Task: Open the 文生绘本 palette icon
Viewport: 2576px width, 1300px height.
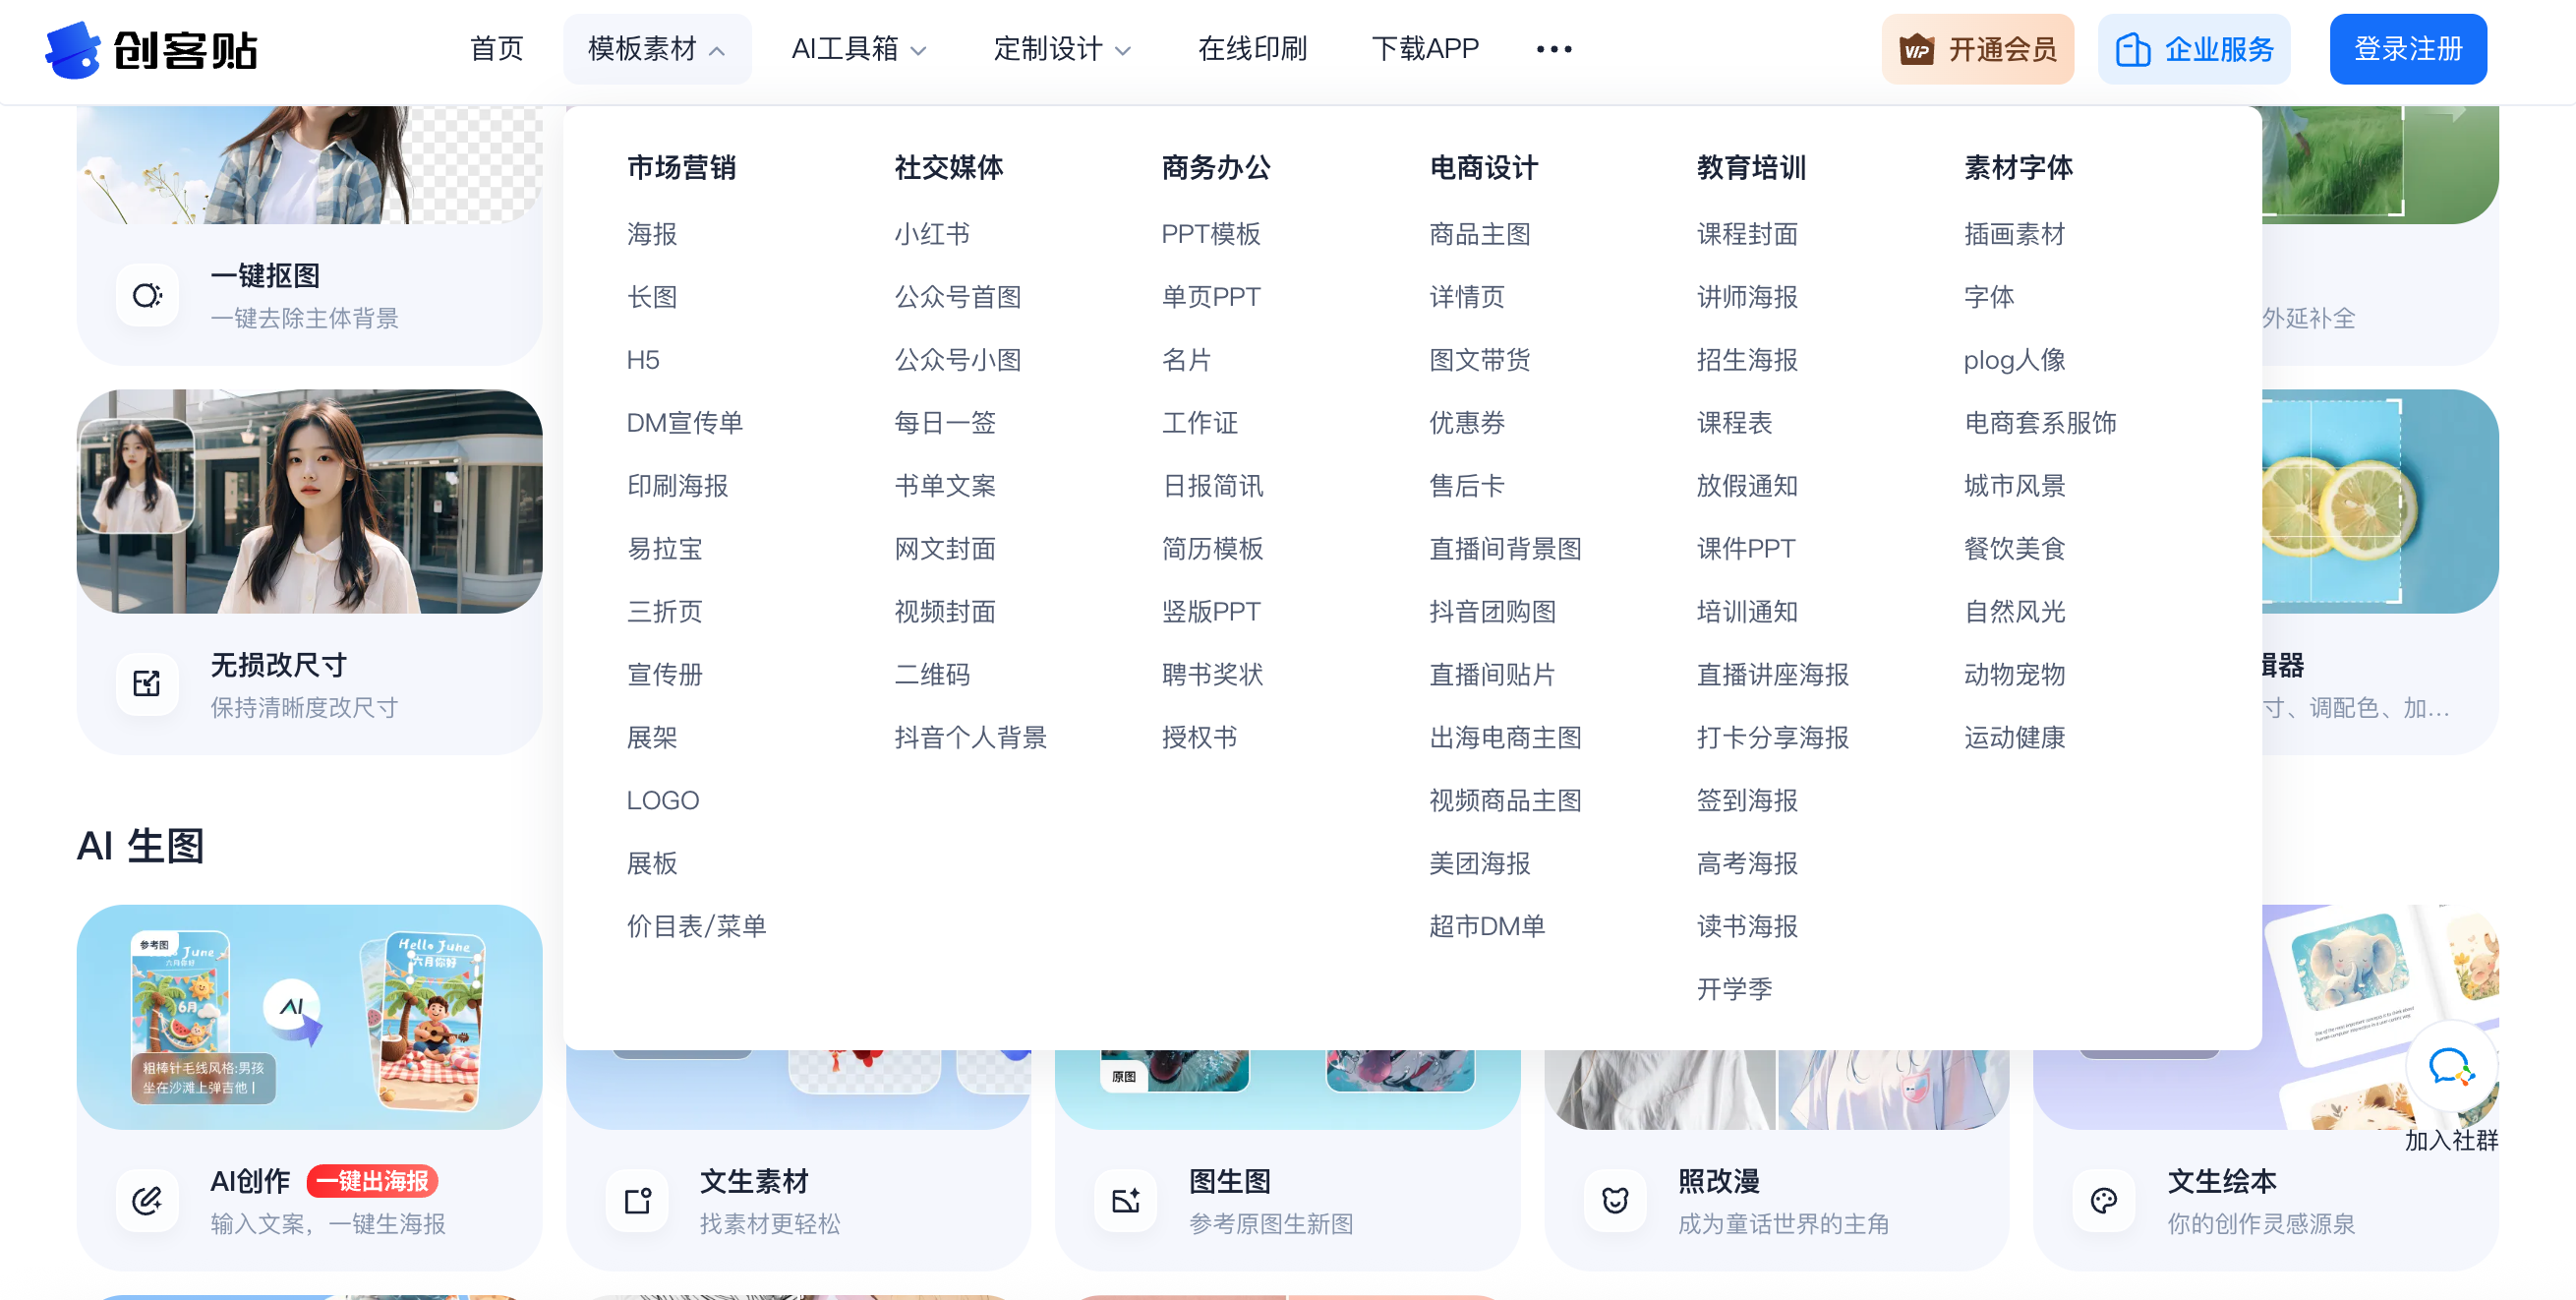Action: (2104, 1199)
